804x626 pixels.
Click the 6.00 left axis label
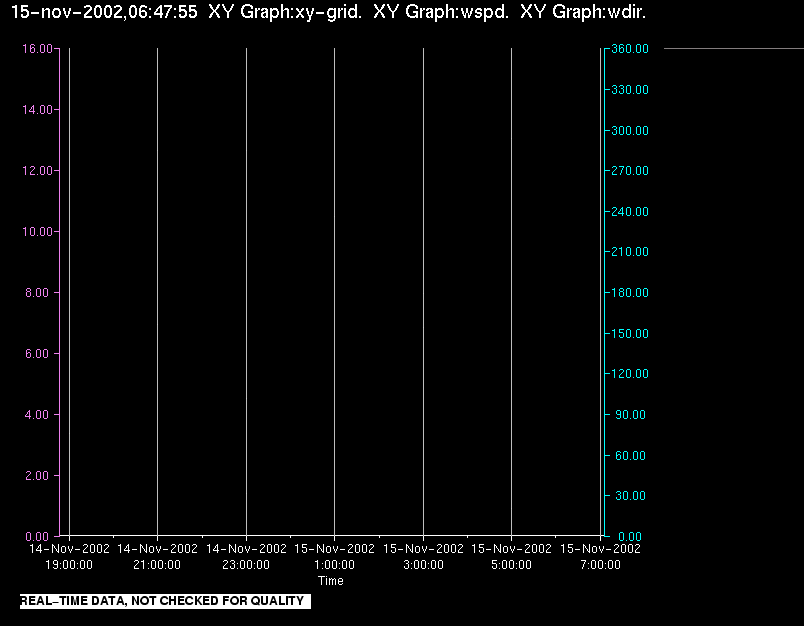(x=37, y=354)
